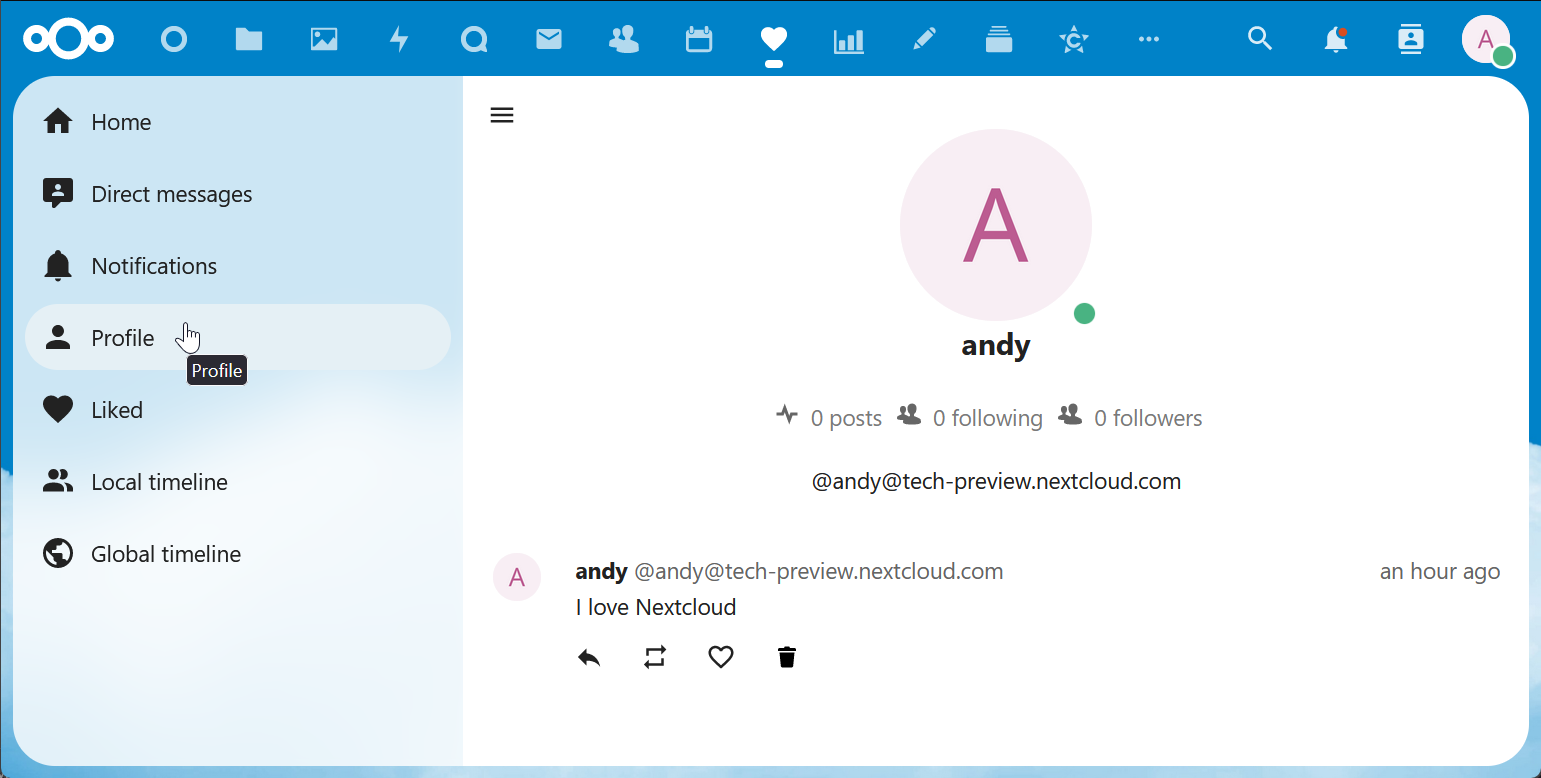Viewport: 1541px width, 778px height.
Task: Open the Files app icon
Action: (x=249, y=39)
